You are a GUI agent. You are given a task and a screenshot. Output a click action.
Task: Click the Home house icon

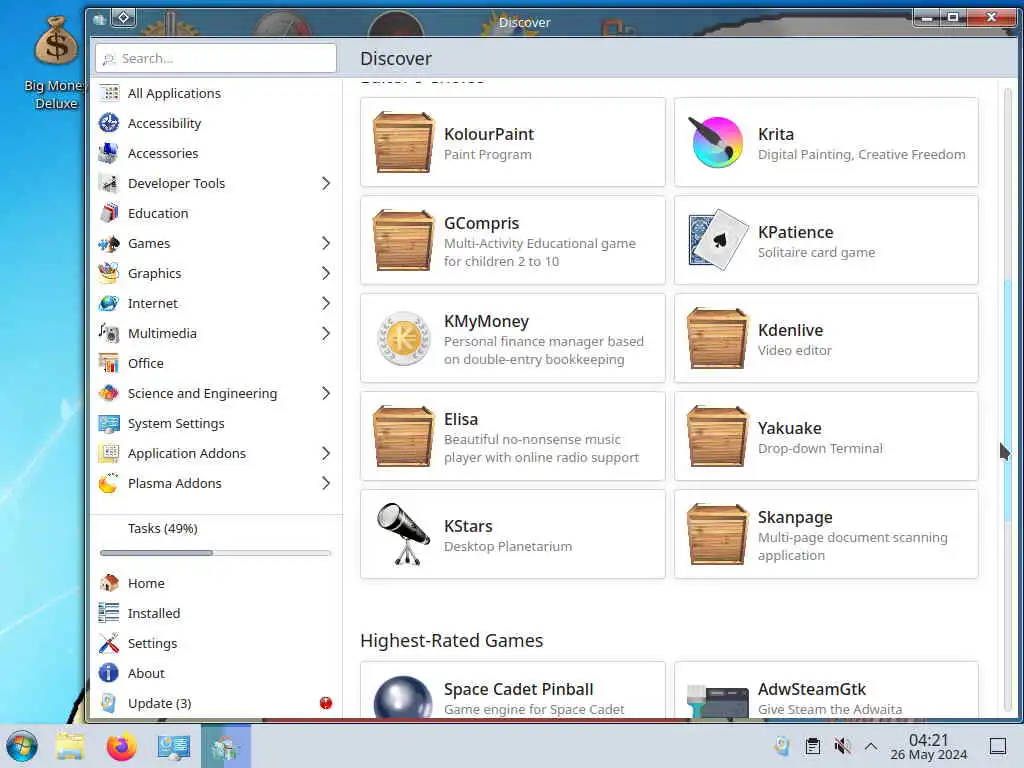pyautogui.click(x=109, y=583)
